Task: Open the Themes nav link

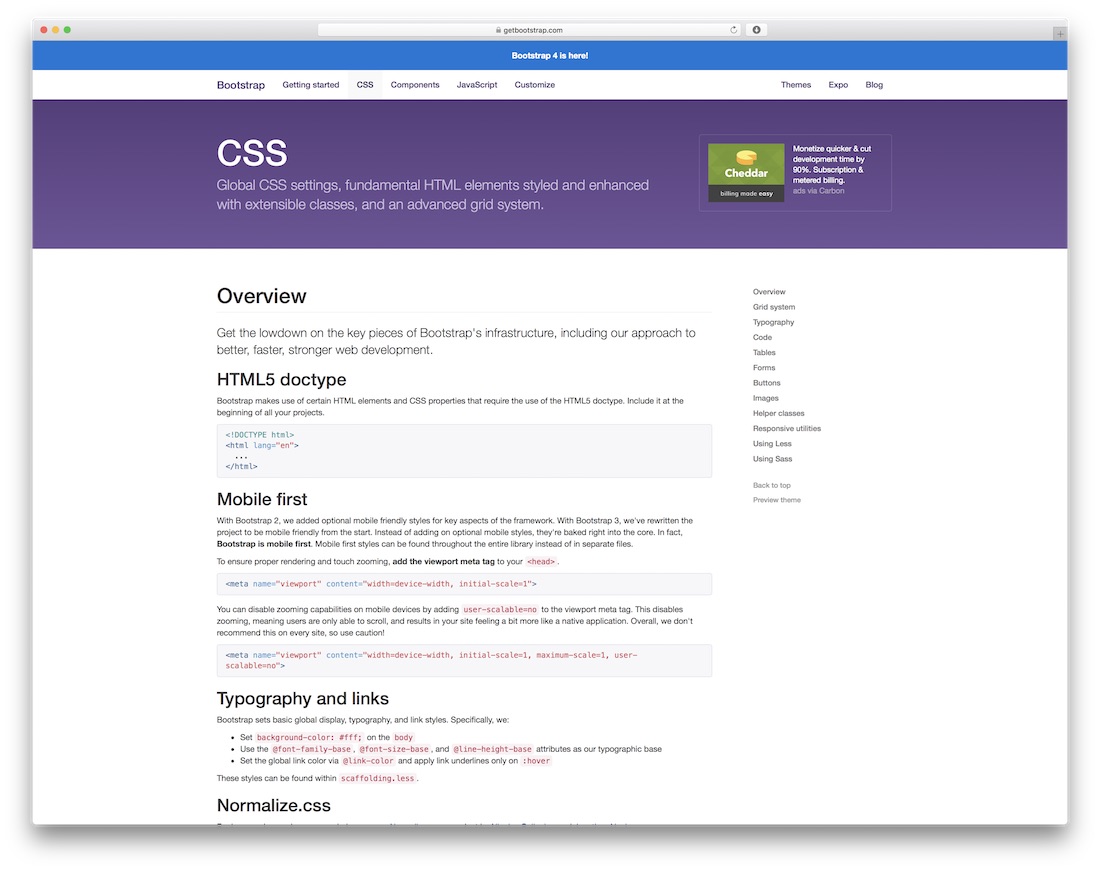Action: [x=796, y=85]
